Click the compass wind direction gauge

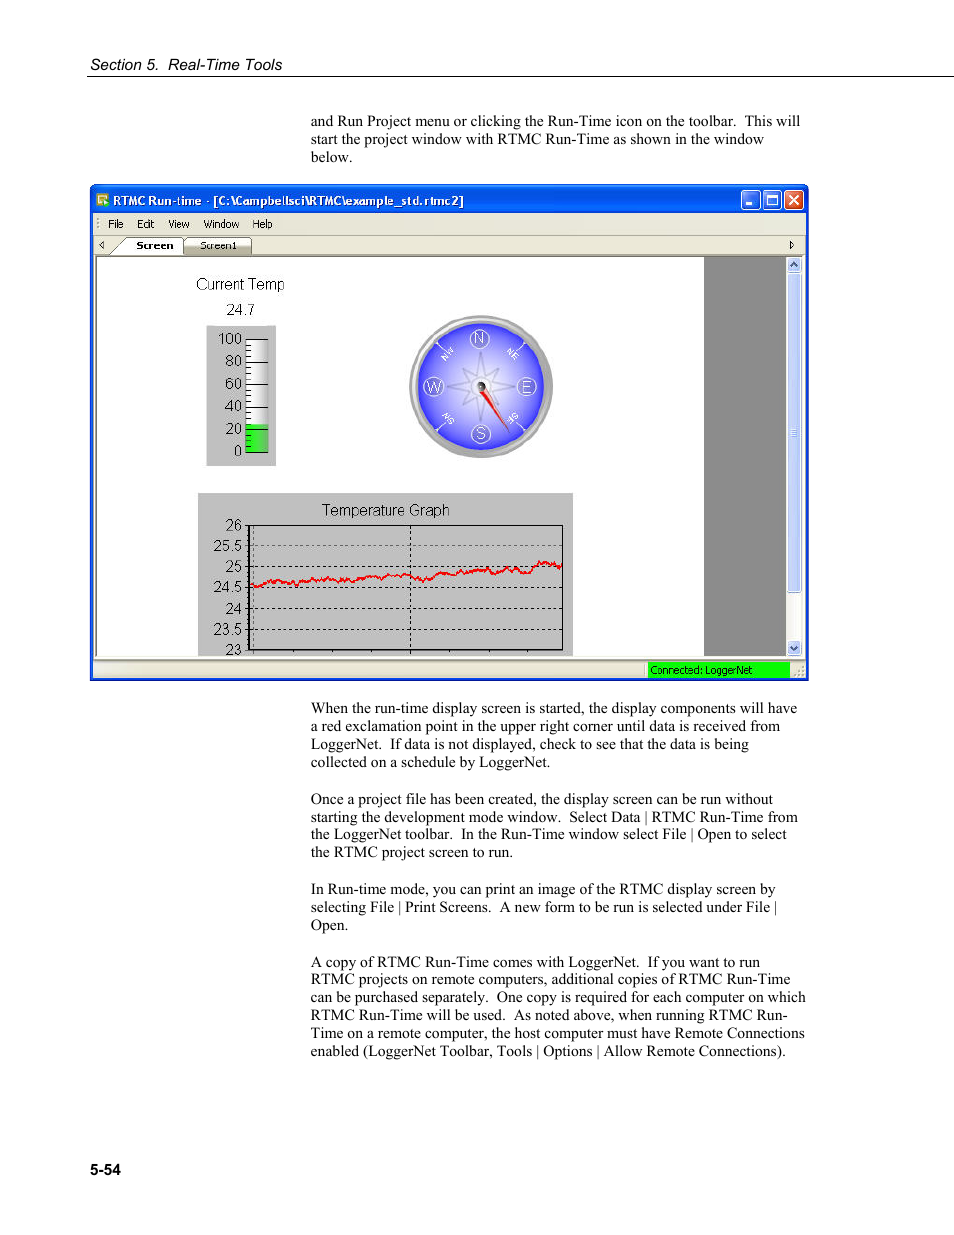pos(481,387)
